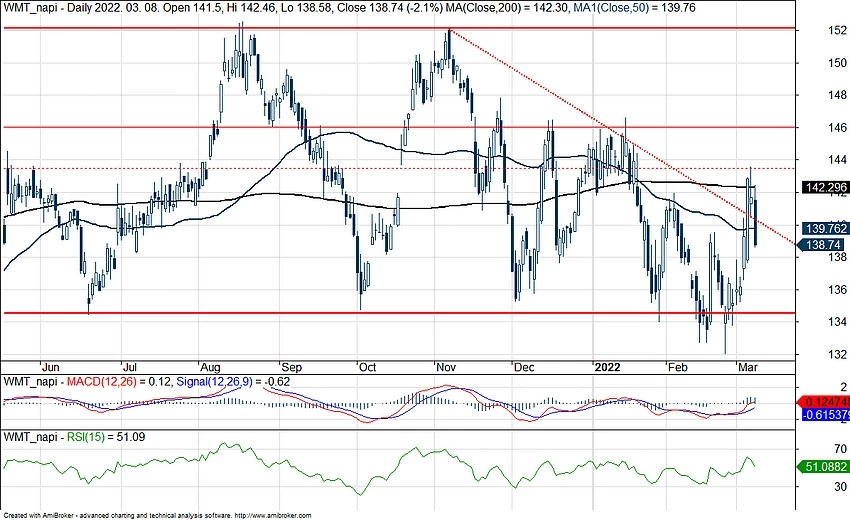Click the Feb month label on time axis
Screen dimensions: 850x520
pos(677,367)
